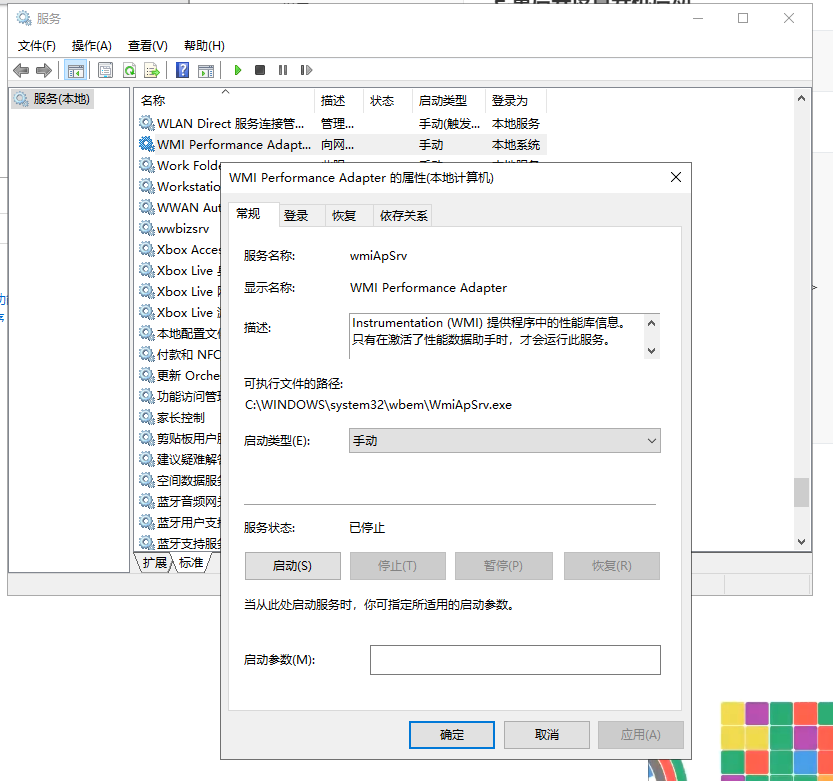The width and height of the screenshot is (833, 781).
Task: Select 服务(本地) in the left tree
Action: [x=61, y=99]
